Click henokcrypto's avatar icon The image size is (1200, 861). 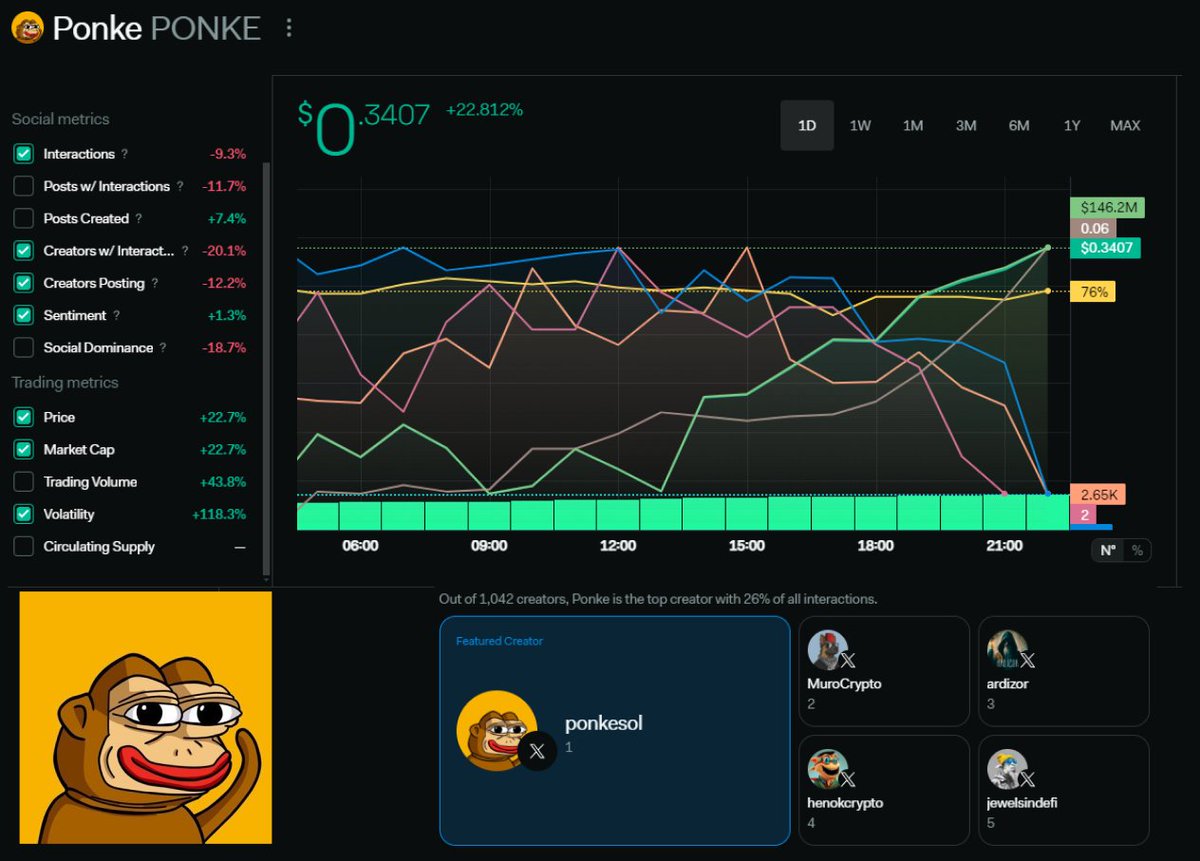coord(827,769)
